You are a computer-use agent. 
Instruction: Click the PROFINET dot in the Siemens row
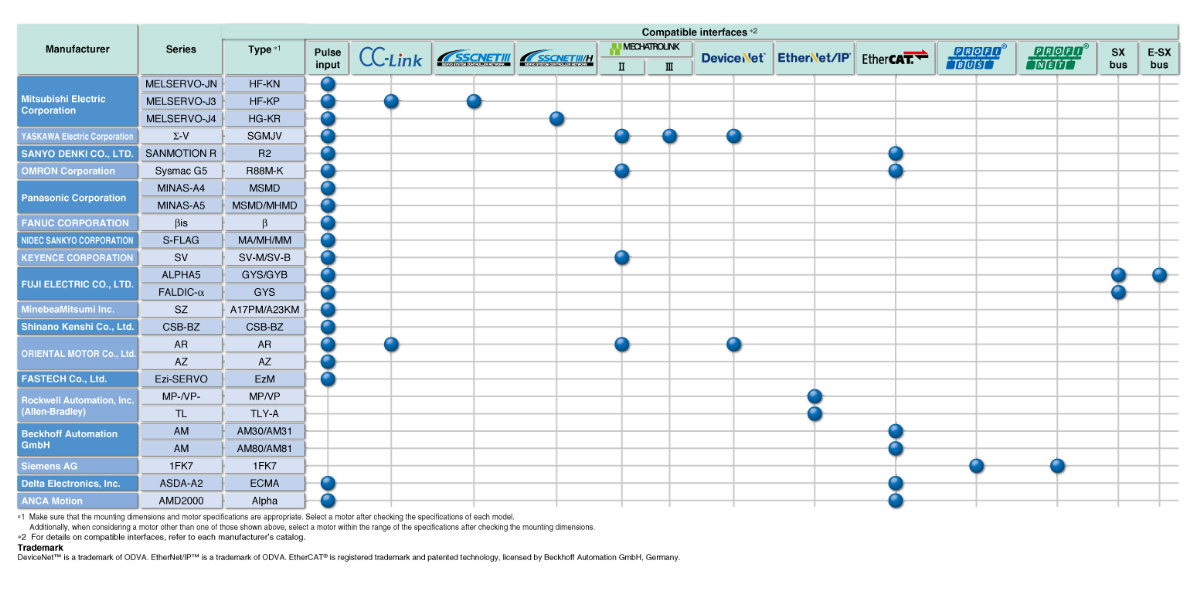point(1057,466)
